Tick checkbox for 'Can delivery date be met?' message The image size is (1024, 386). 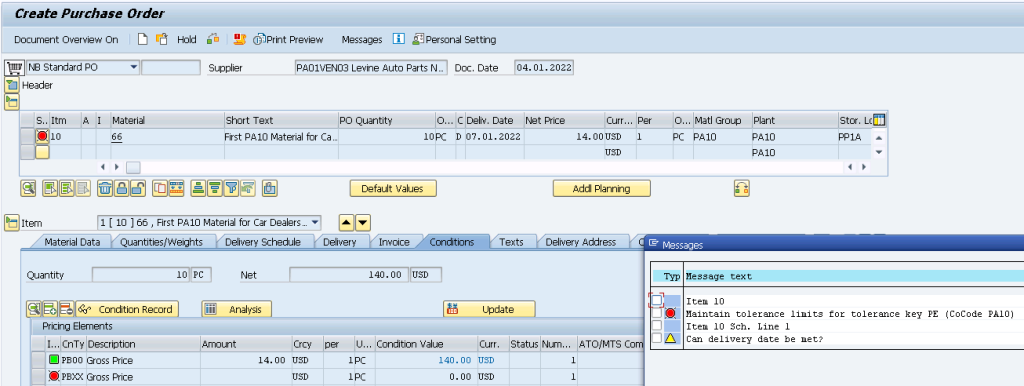pos(657,338)
